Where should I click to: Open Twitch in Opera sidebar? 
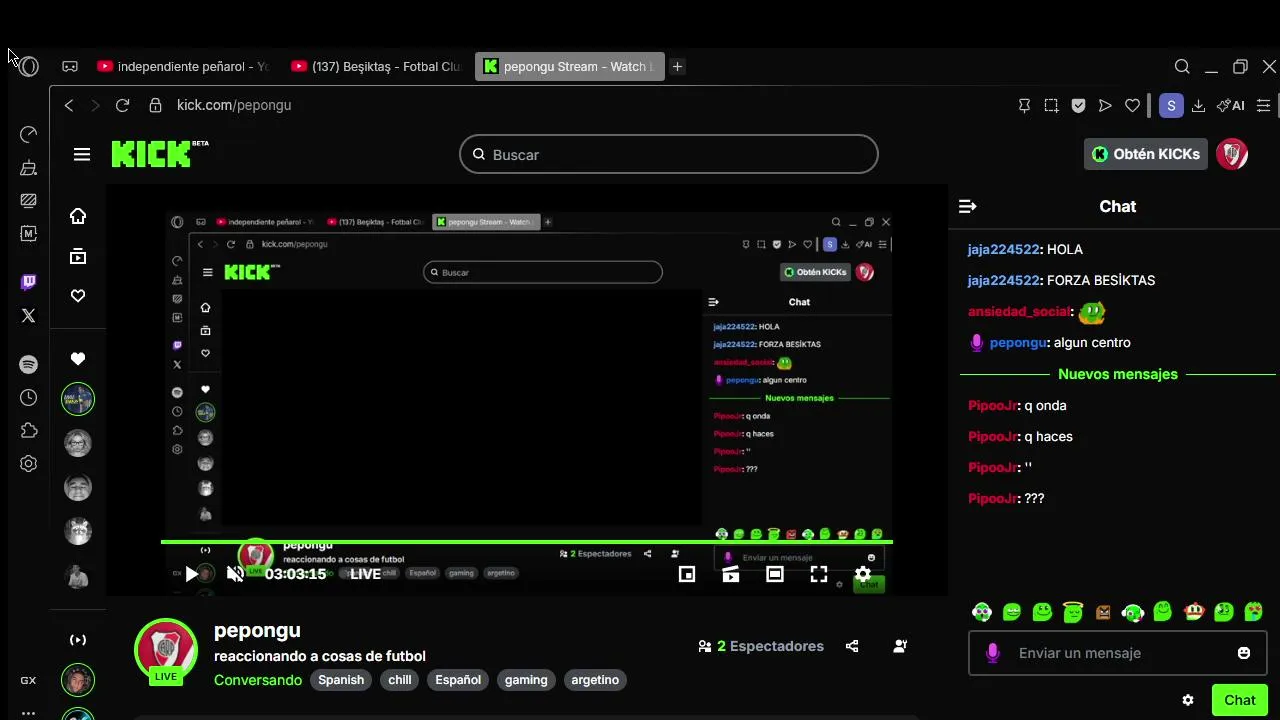click(x=28, y=282)
